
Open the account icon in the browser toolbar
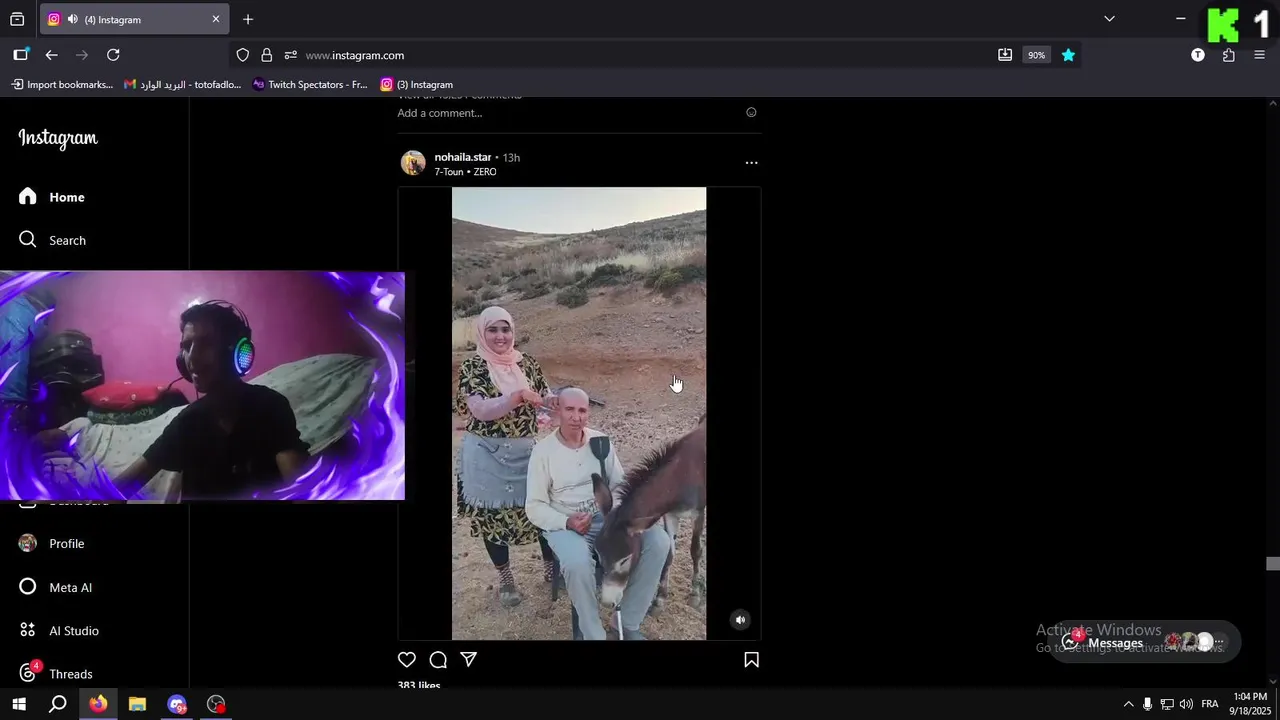tap(1198, 55)
